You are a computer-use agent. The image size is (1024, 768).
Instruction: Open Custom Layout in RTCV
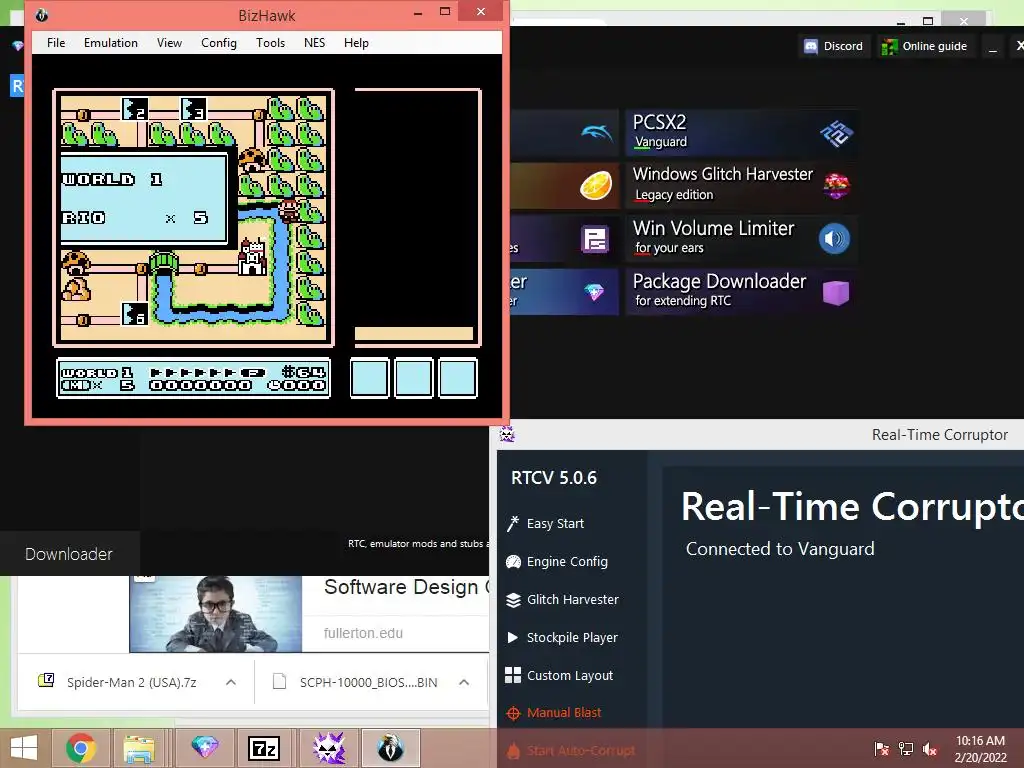[x=569, y=675]
